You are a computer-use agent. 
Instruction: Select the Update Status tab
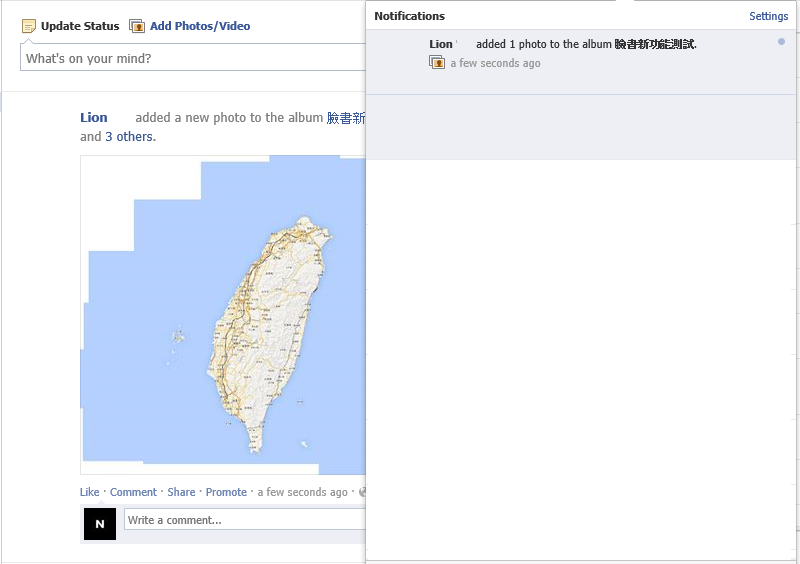[x=80, y=26]
